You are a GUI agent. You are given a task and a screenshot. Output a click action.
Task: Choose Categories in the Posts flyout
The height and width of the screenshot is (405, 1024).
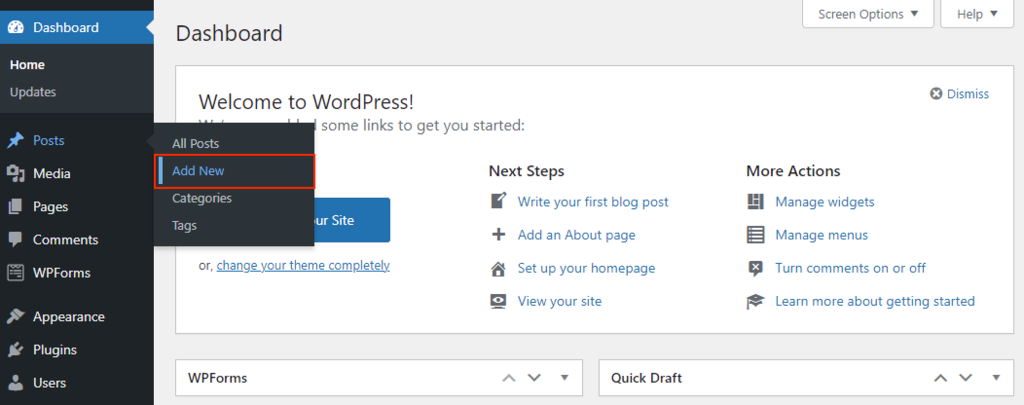point(202,198)
